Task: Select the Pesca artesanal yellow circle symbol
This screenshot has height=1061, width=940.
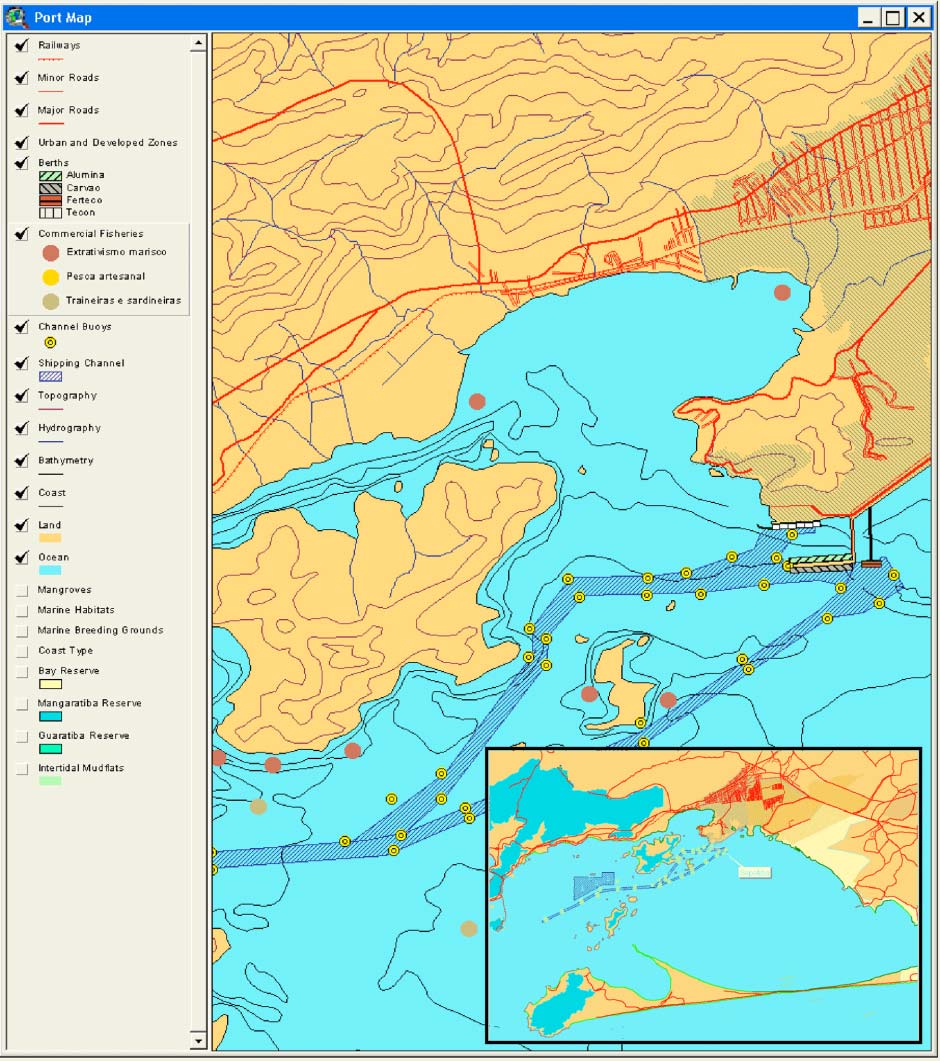Action: click(50, 277)
